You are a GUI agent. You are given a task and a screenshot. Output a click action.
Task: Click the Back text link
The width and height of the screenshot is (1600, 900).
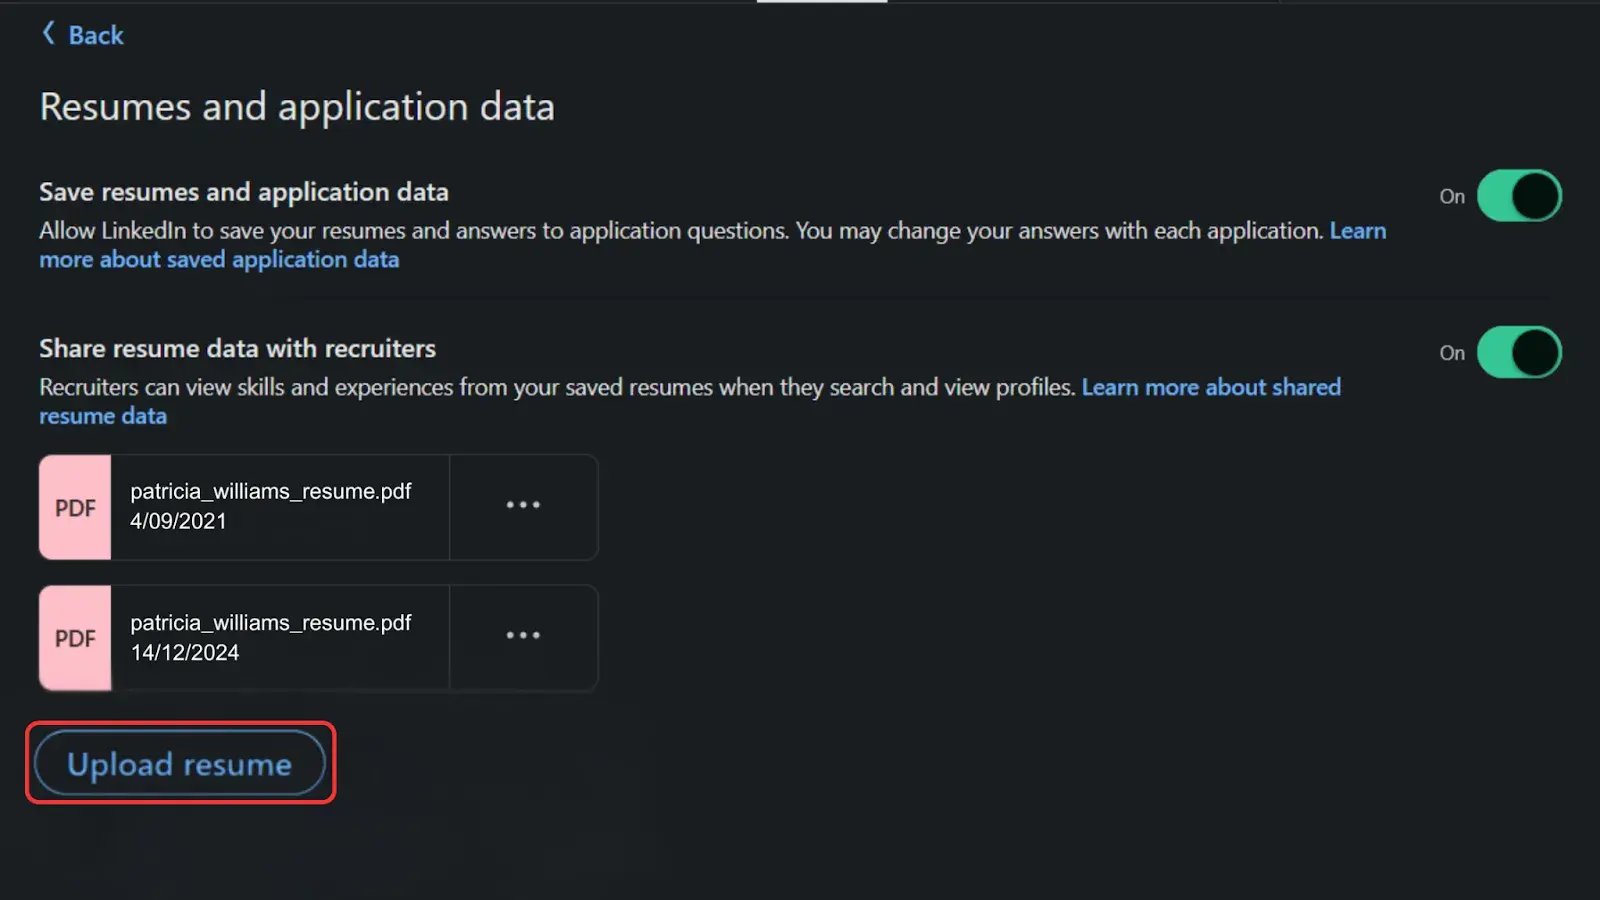[x=96, y=36]
